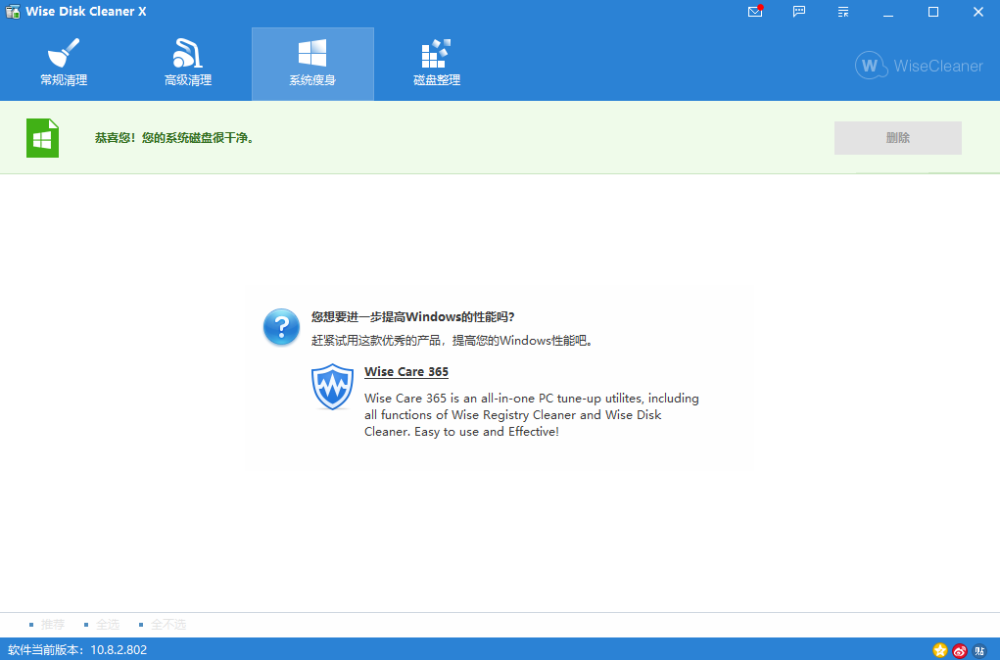Switch to the 高级清理 advanced cleaner tab
Image resolution: width=1000 pixels, height=660 pixels.
point(188,63)
